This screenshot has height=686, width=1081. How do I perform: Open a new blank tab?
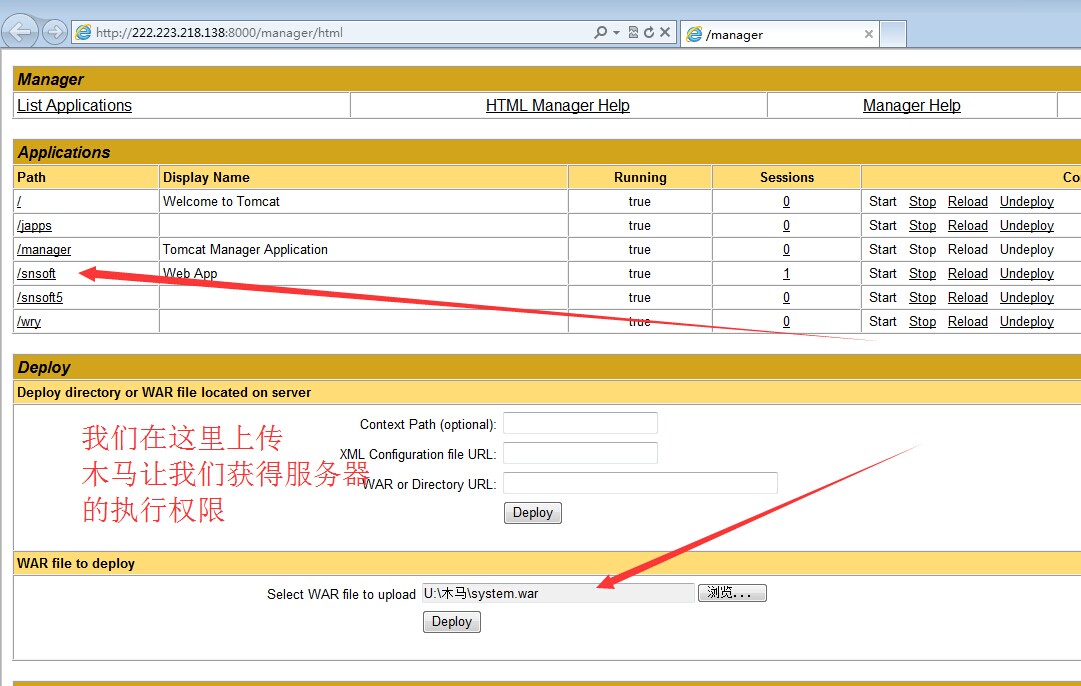(x=893, y=34)
